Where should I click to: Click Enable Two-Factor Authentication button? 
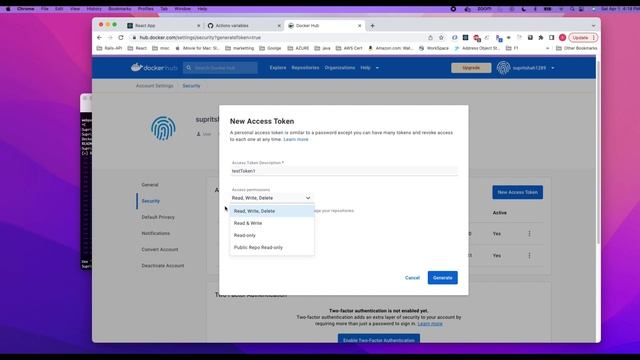(379, 339)
